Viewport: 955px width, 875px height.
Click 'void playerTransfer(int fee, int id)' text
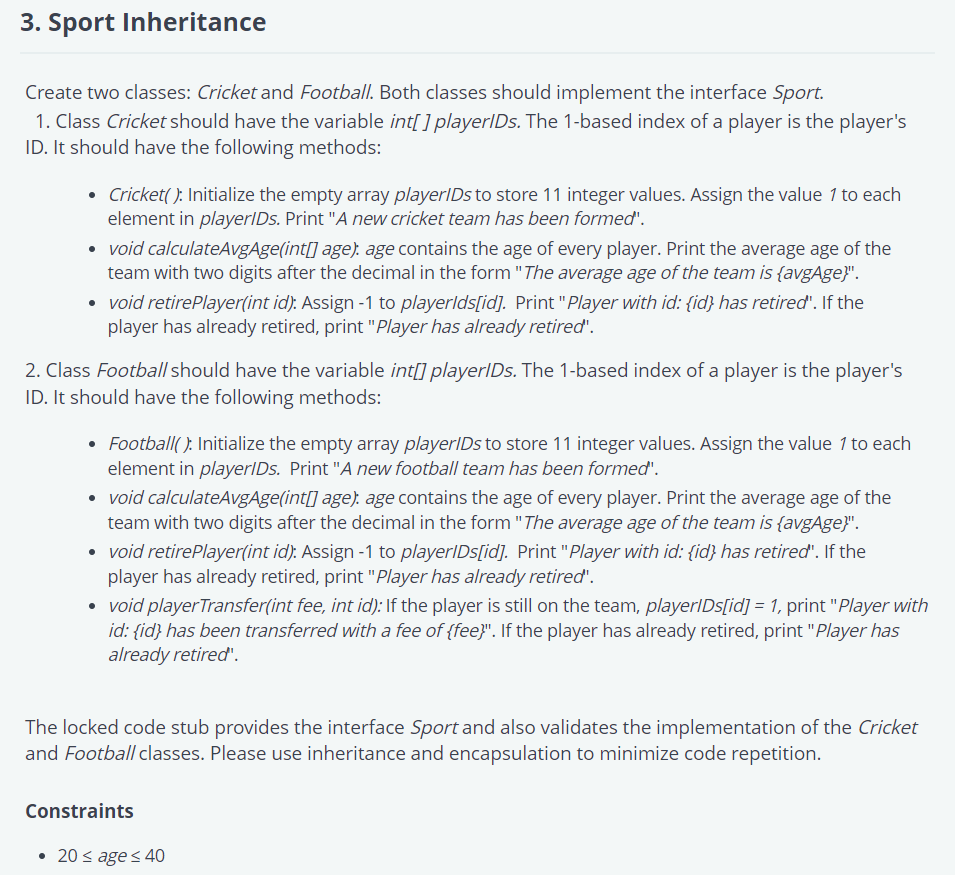click(244, 606)
